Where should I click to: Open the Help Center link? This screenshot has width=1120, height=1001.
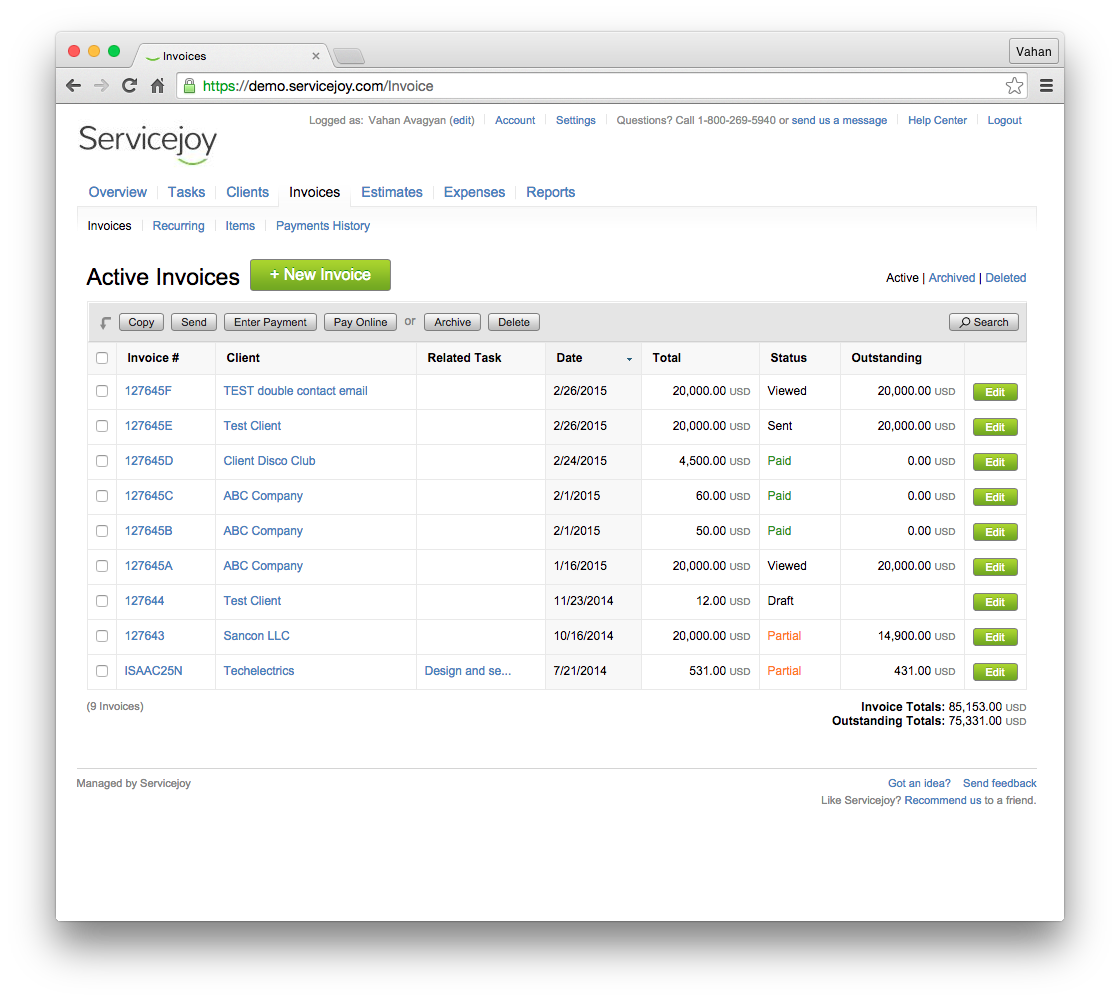pos(937,120)
